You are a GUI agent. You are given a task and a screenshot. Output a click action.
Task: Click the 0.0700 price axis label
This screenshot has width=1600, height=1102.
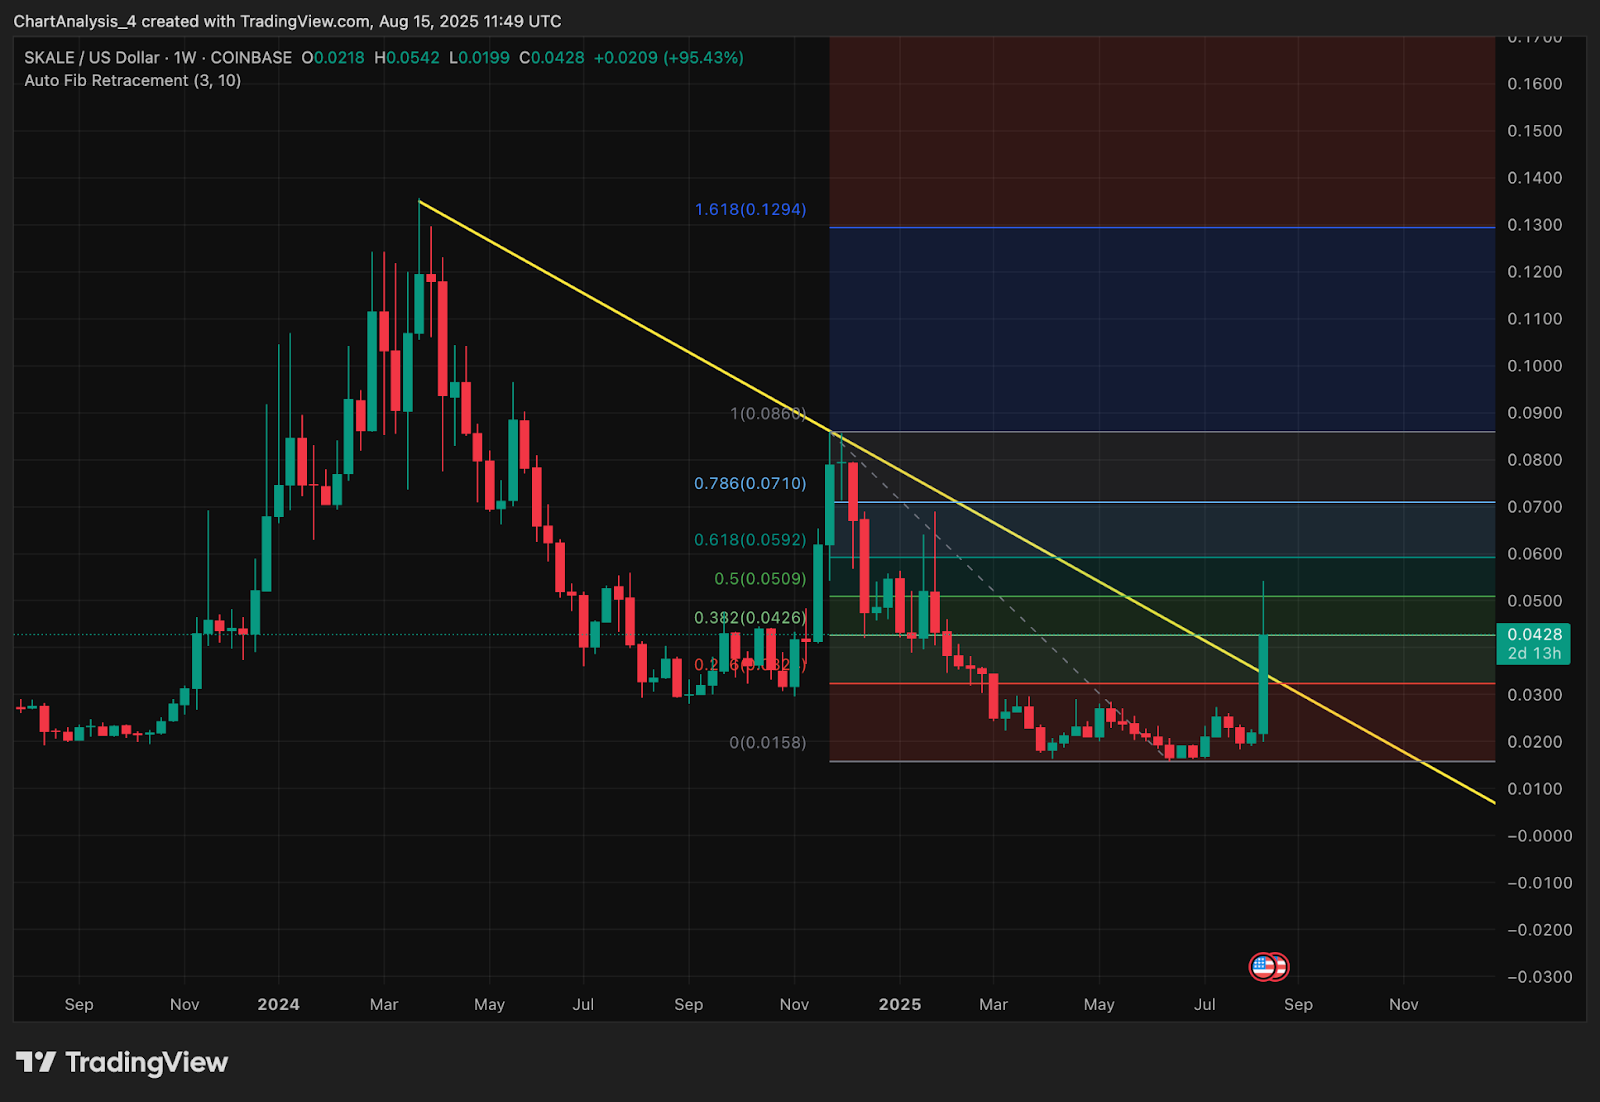coord(1535,507)
